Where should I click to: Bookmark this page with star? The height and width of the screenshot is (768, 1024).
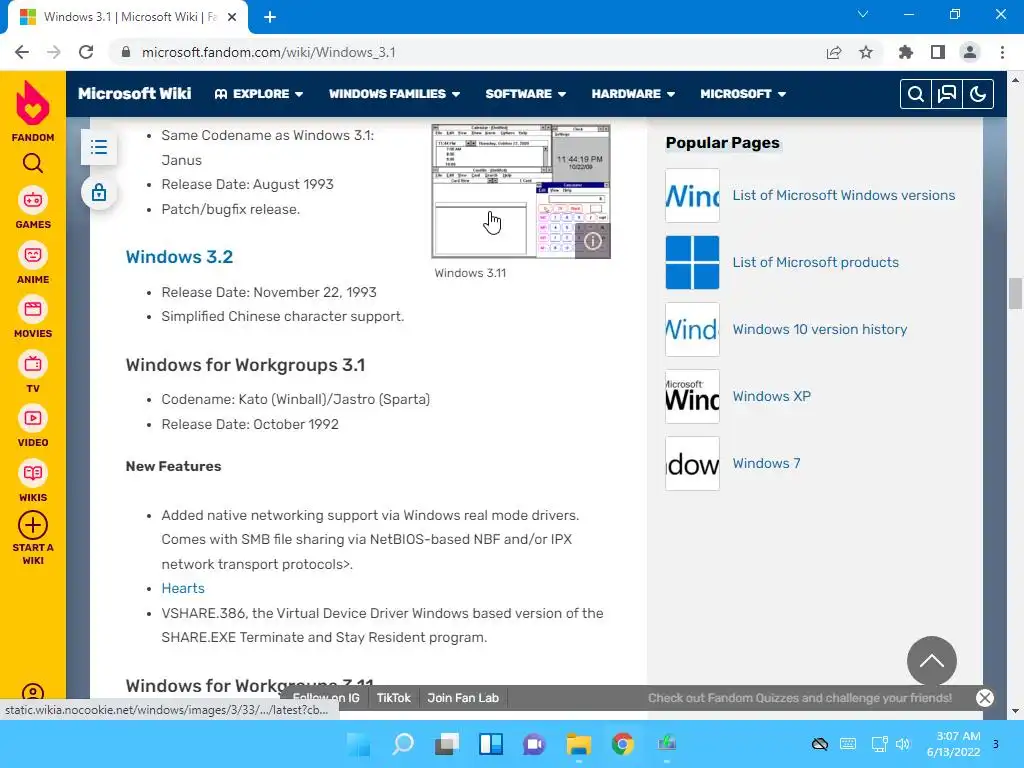click(866, 52)
